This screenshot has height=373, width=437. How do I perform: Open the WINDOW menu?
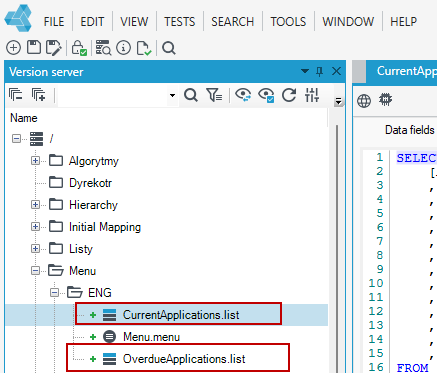click(348, 22)
